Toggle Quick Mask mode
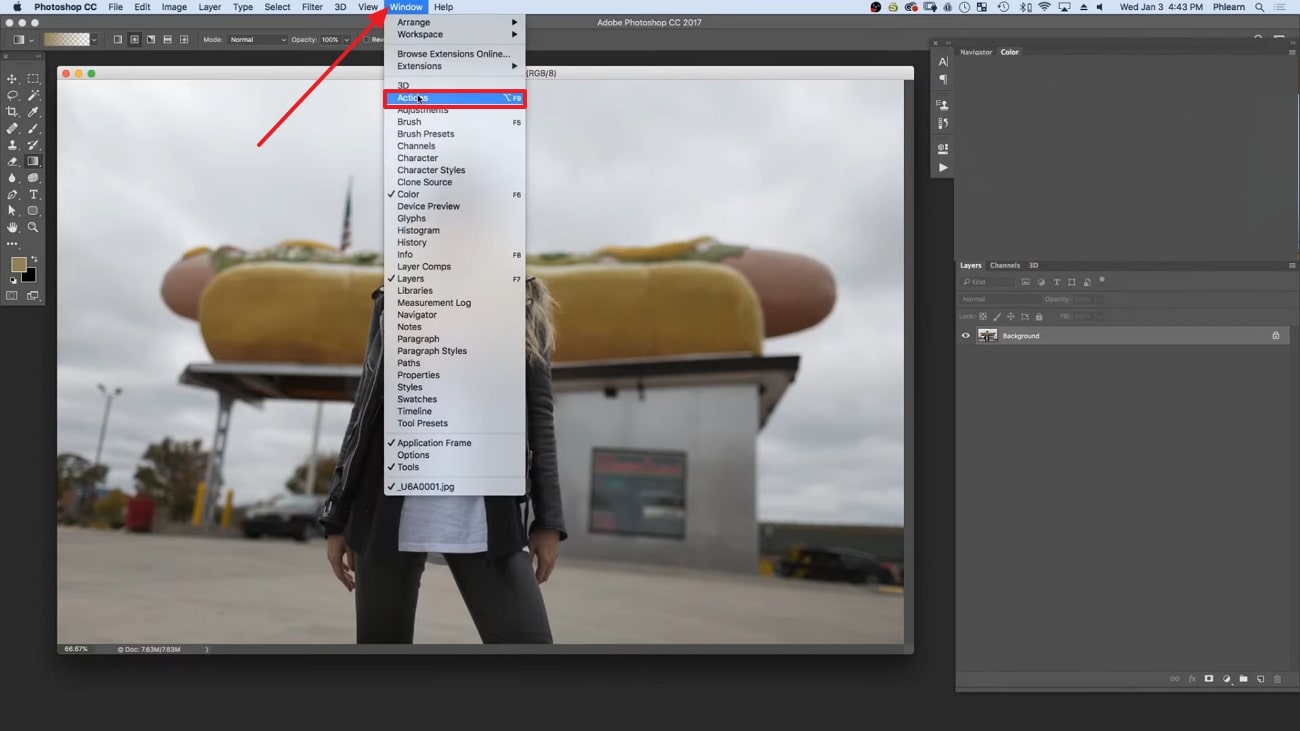Viewport: 1300px width, 731px height. tap(12, 296)
